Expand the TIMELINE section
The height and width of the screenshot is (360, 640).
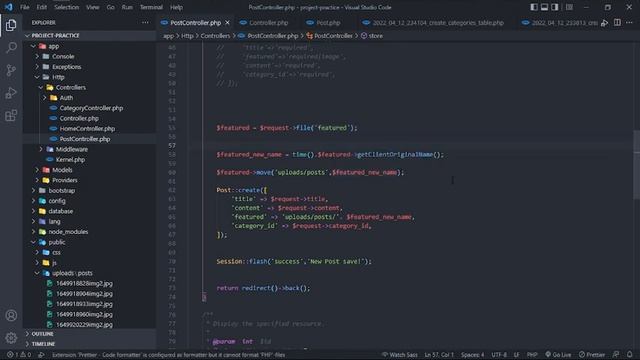(43, 344)
